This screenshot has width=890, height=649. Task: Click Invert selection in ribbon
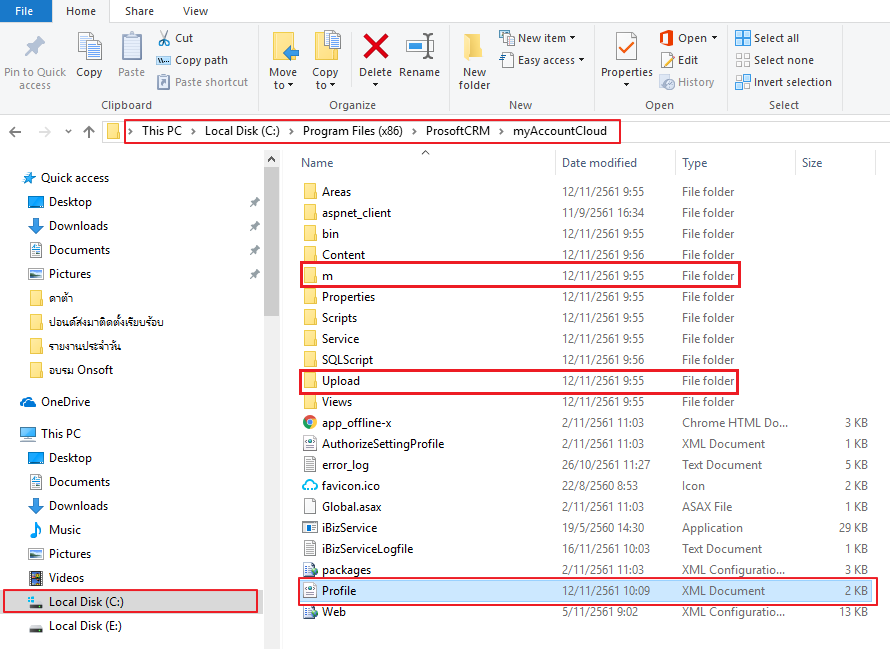783,82
